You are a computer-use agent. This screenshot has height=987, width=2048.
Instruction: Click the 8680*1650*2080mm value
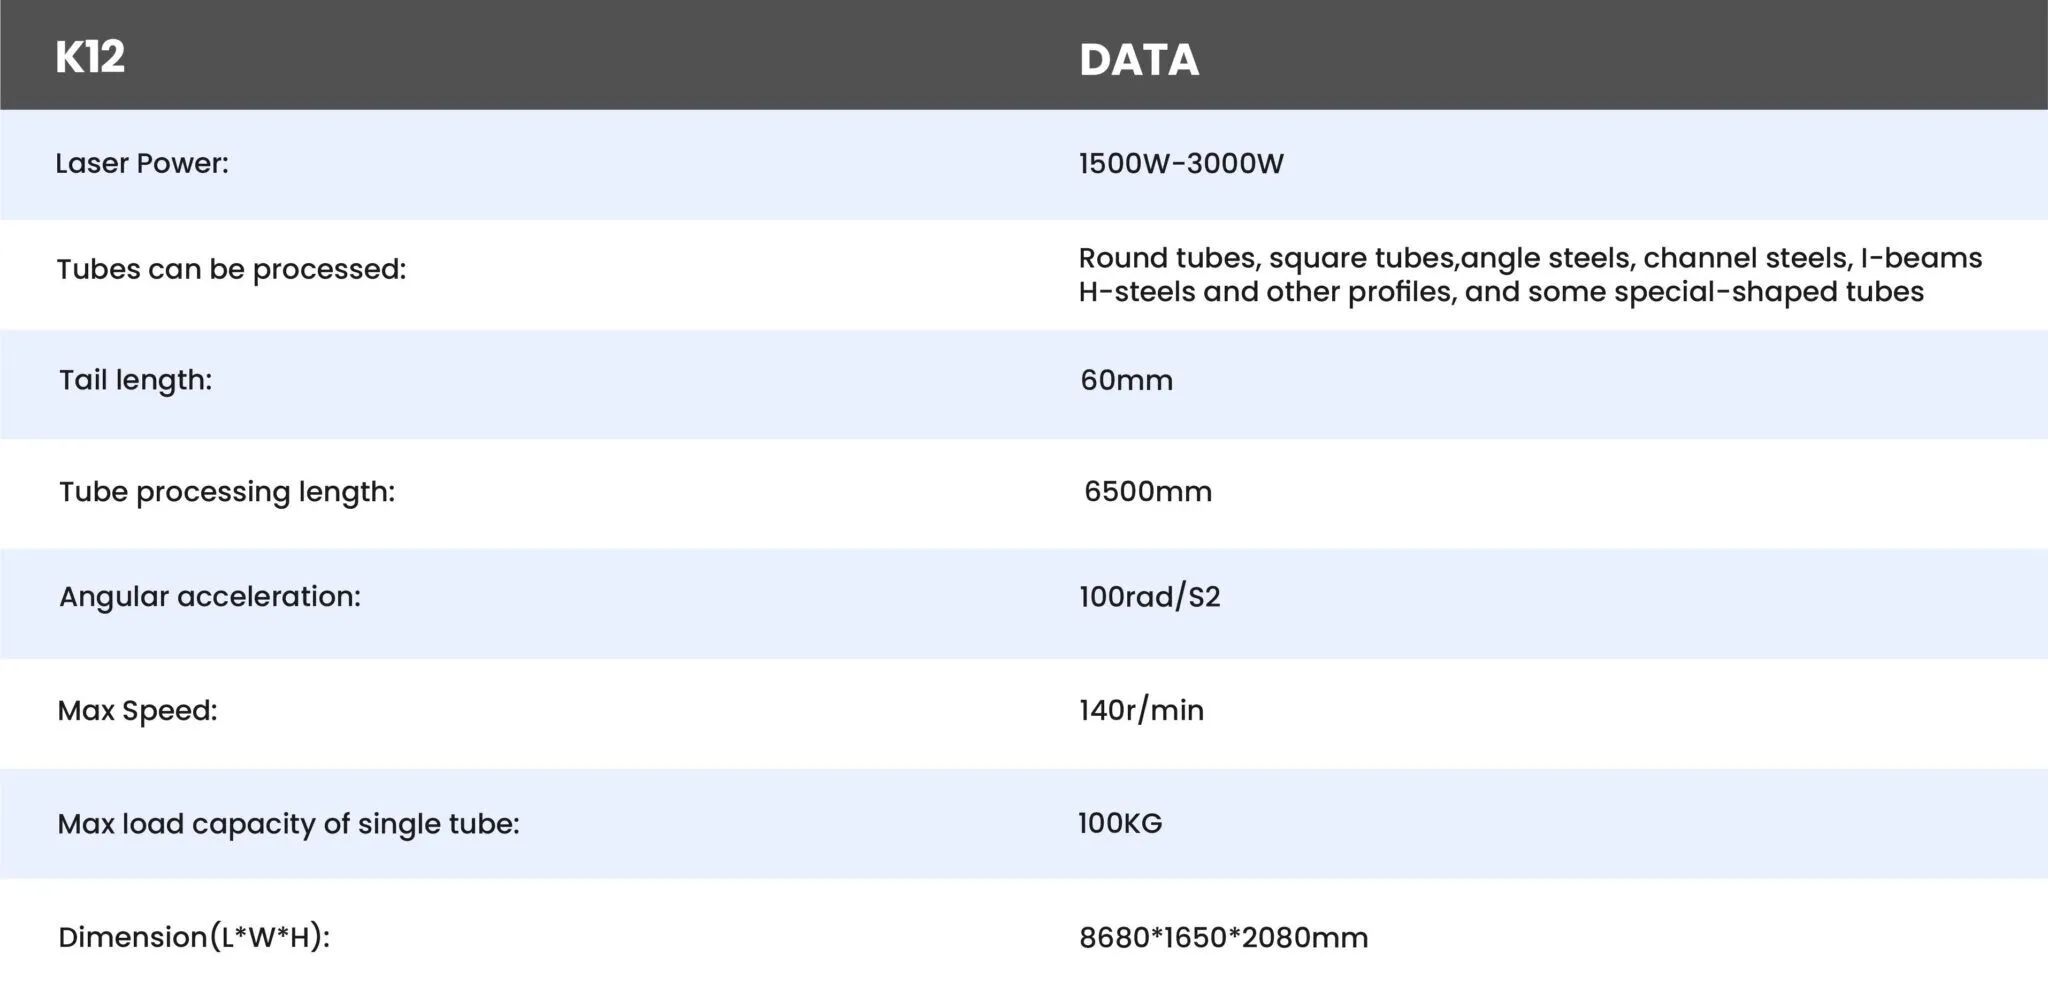click(x=1224, y=938)
